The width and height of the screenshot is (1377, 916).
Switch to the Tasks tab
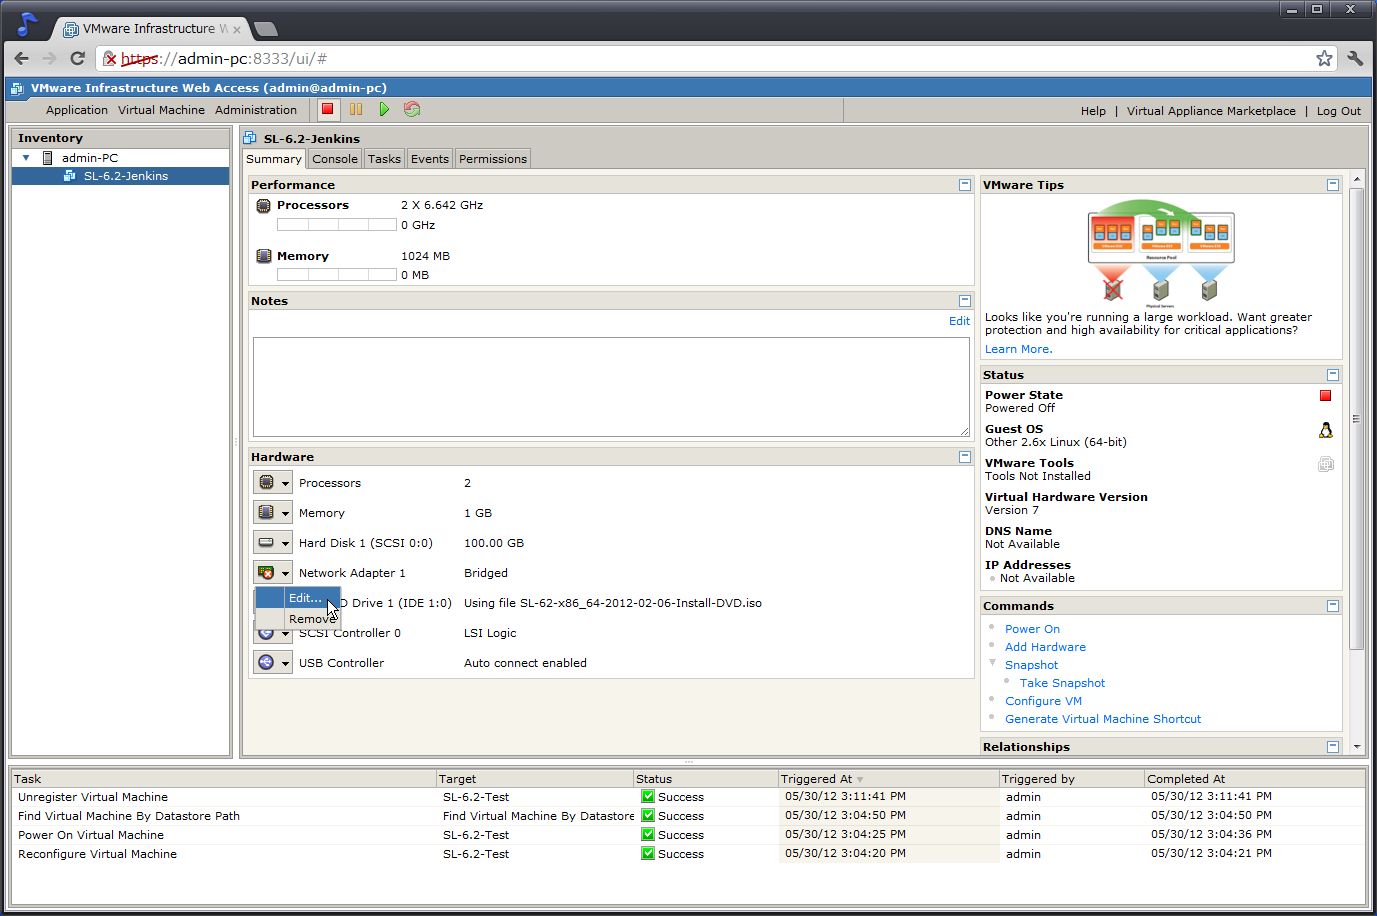(x=384, y=159)
